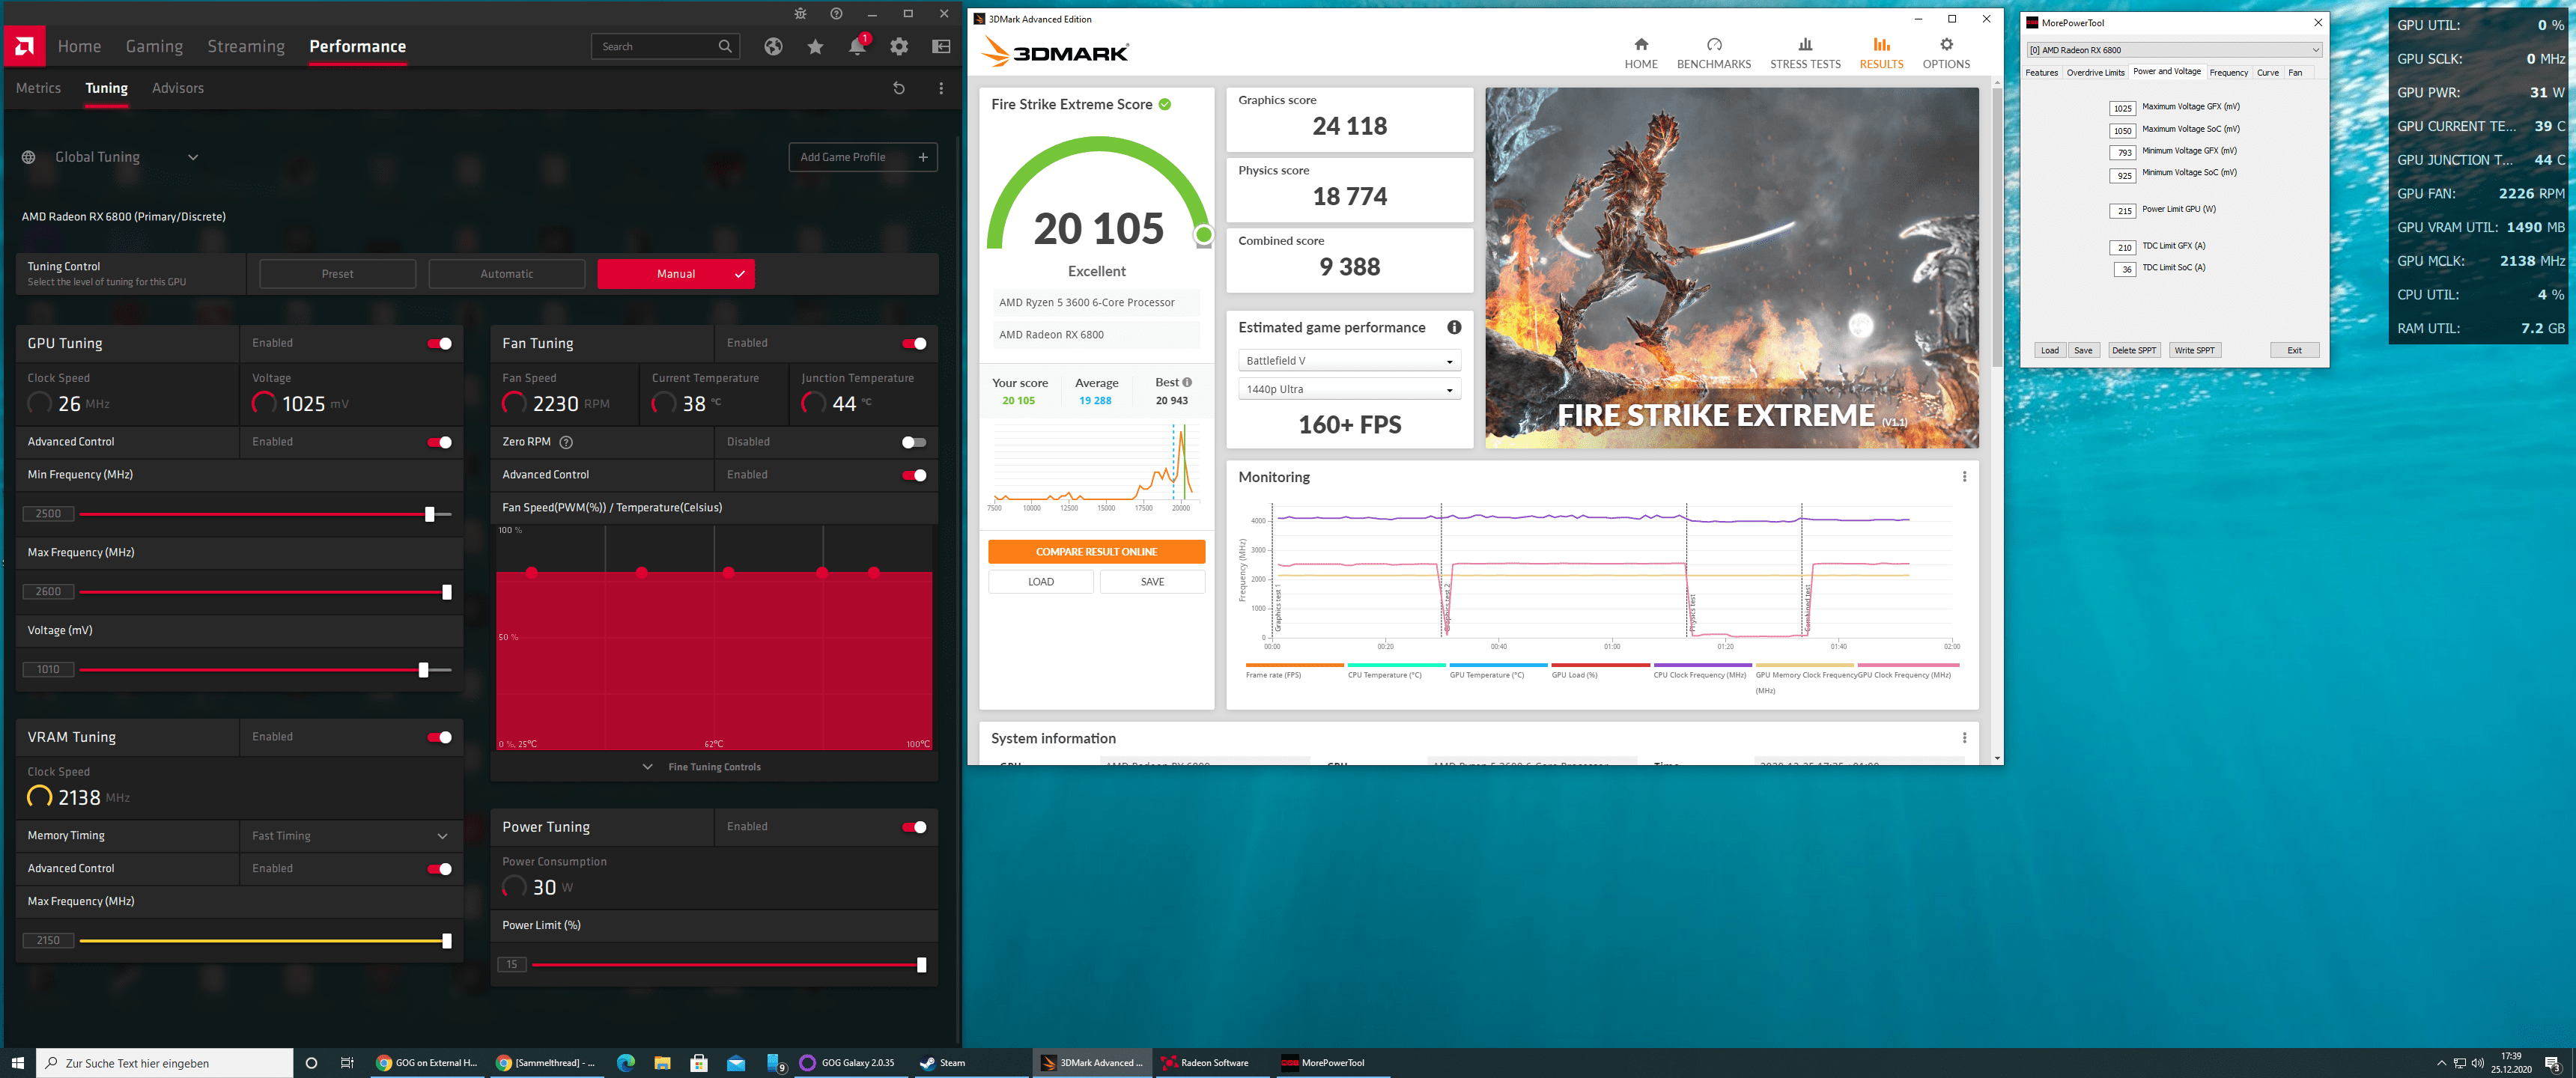Viewport: 2576px width, 1078px height.
Task: Open 3DMark OPTIONS gear
Action: [x=1946, y=53]
